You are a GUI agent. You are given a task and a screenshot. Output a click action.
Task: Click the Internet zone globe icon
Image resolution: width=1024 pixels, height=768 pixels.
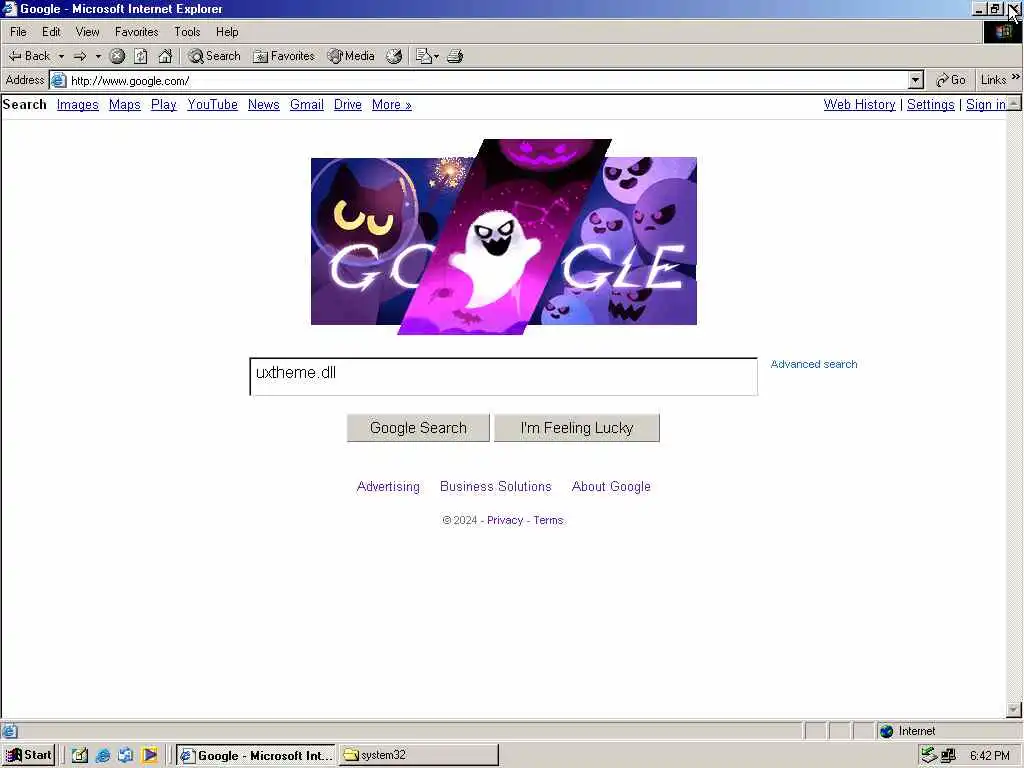click(x=886, y=731)
